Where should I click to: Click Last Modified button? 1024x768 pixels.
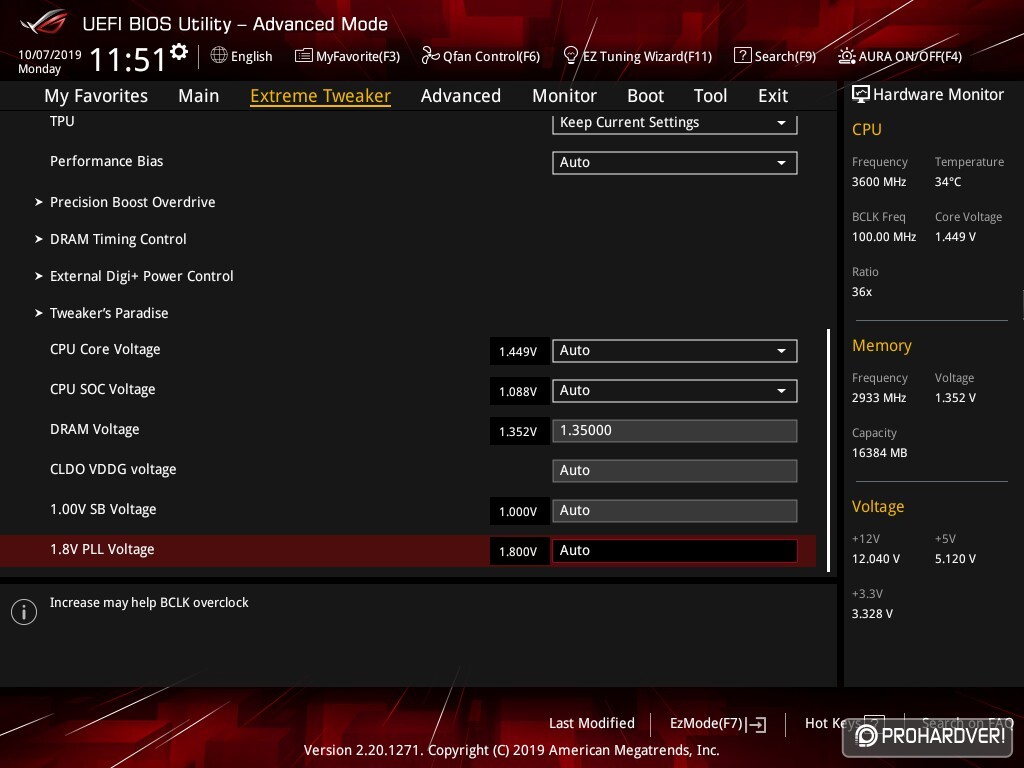tap(592, 724)
